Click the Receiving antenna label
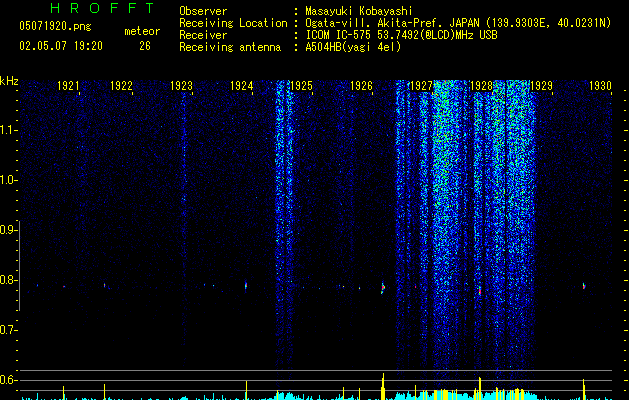This screenshot has height=400, width=629. (x=230, y=47)
